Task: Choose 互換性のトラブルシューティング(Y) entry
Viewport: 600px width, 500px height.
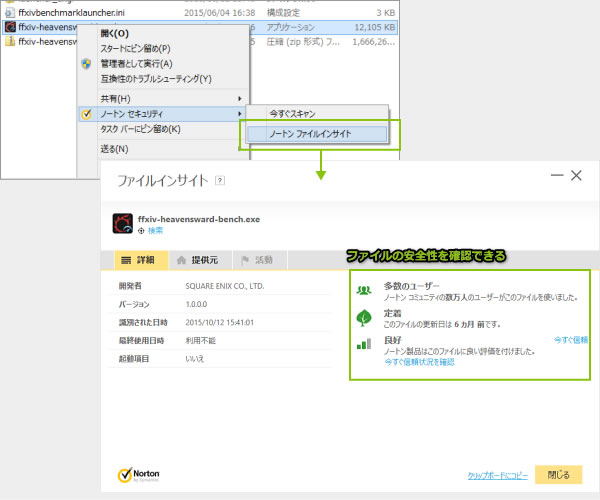Action: (156, 79)
